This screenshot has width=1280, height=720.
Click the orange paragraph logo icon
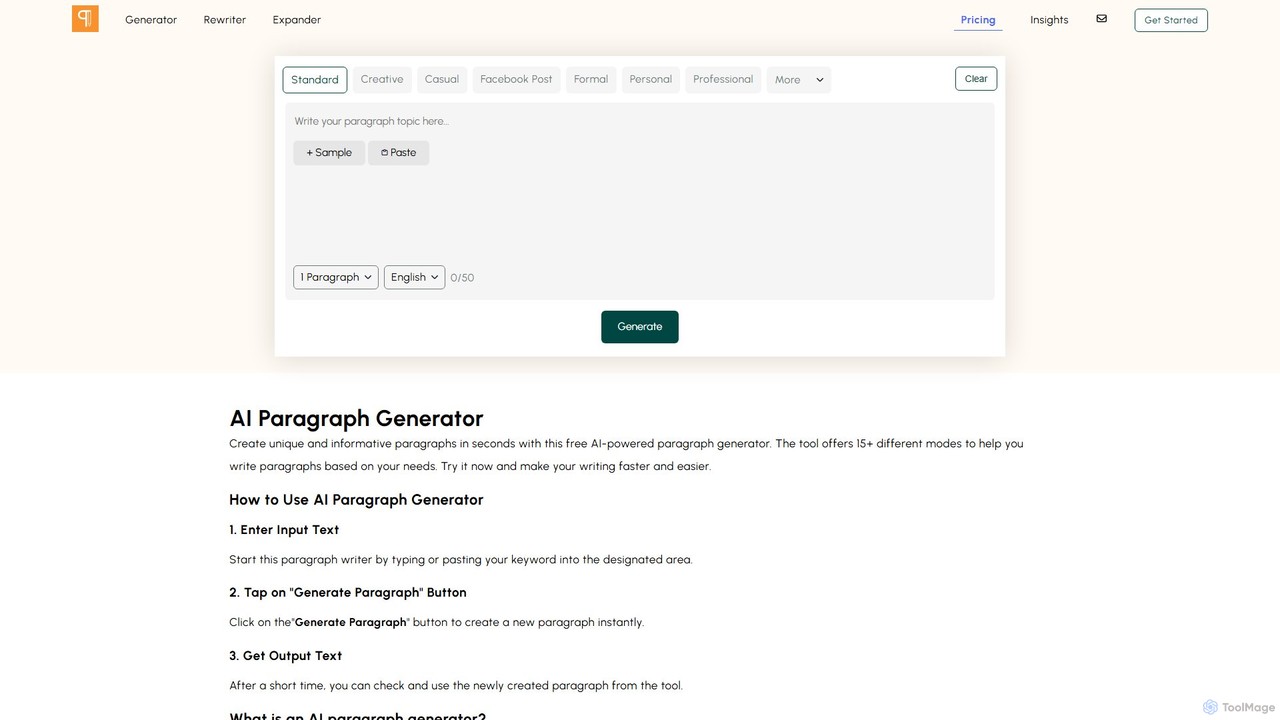[x=85, y=19]
